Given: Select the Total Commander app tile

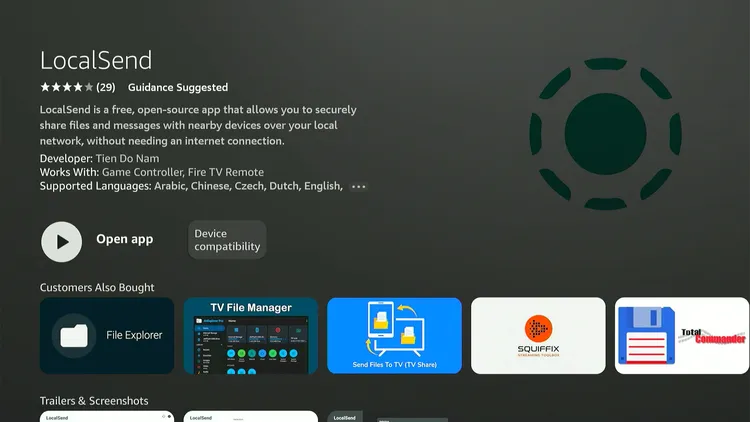Looking at the screenshot, I should (x=682, y=335).
